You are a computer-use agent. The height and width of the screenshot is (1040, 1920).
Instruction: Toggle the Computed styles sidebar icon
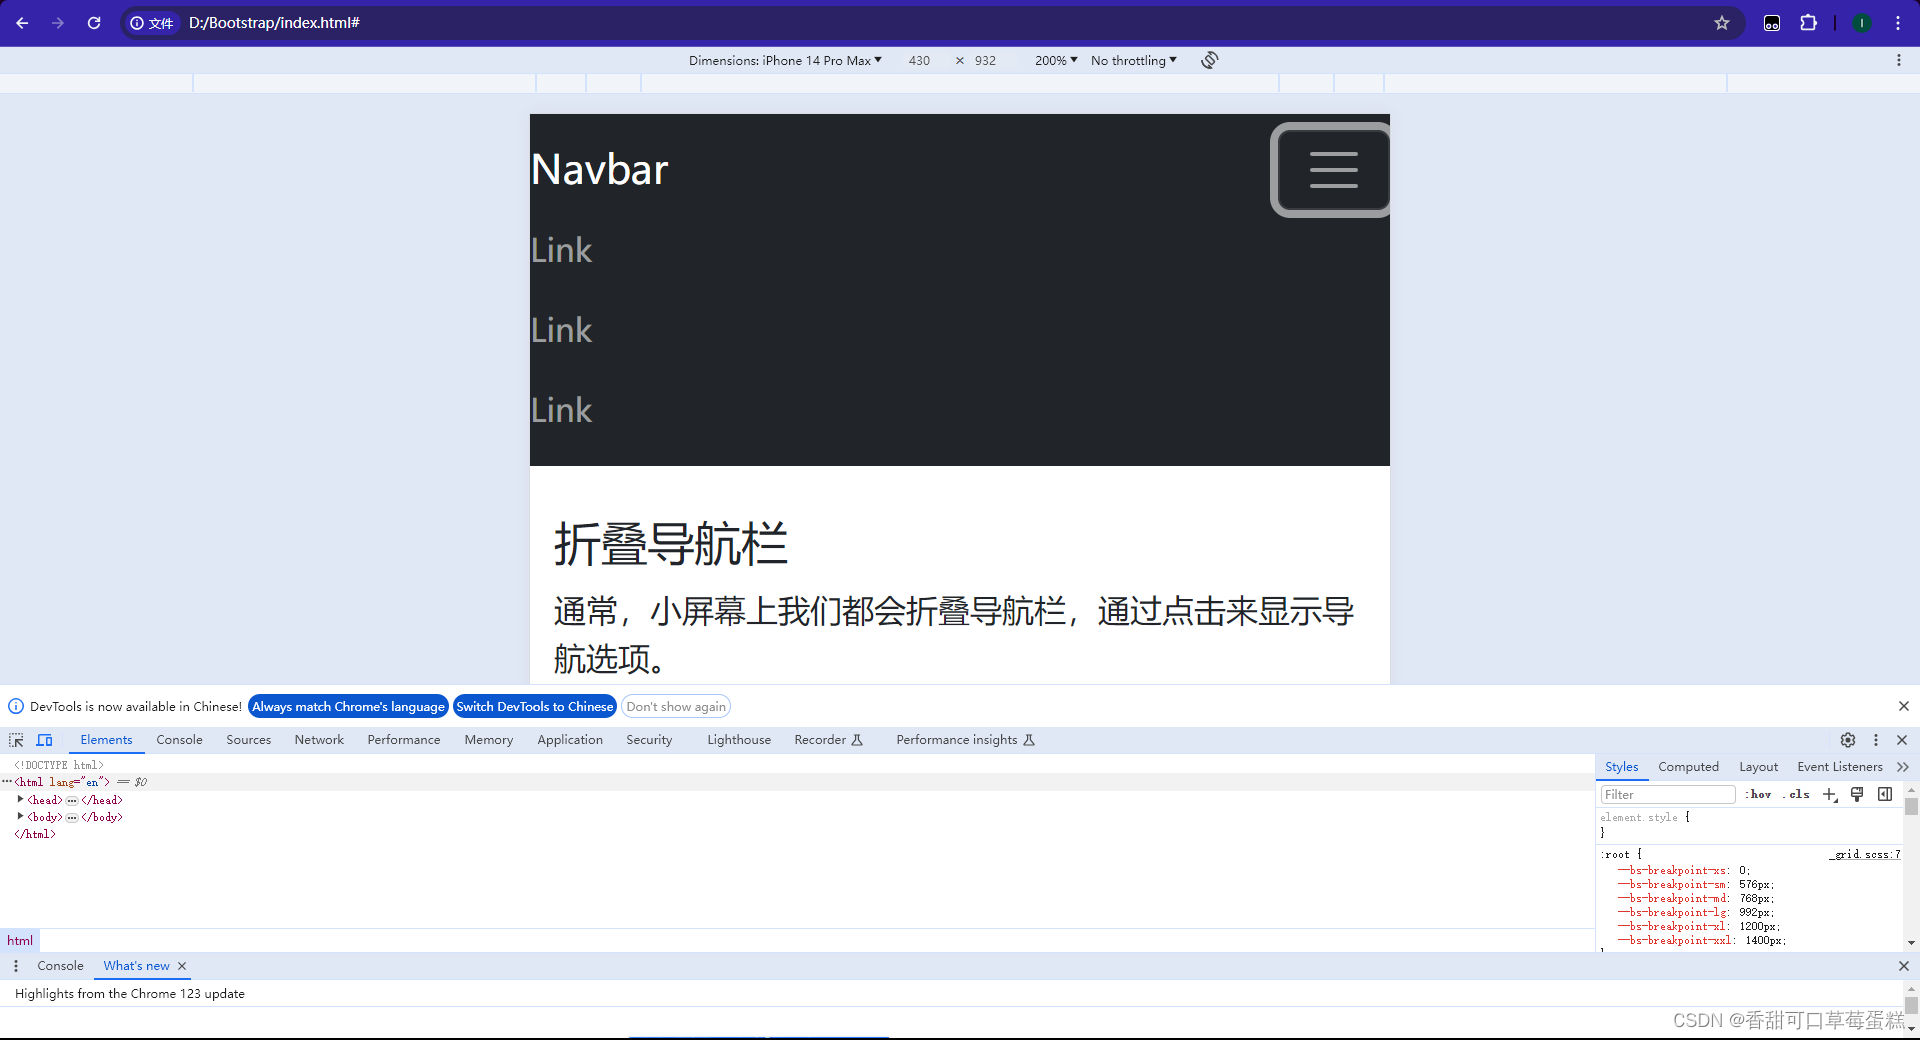[x=1885, y=794]
